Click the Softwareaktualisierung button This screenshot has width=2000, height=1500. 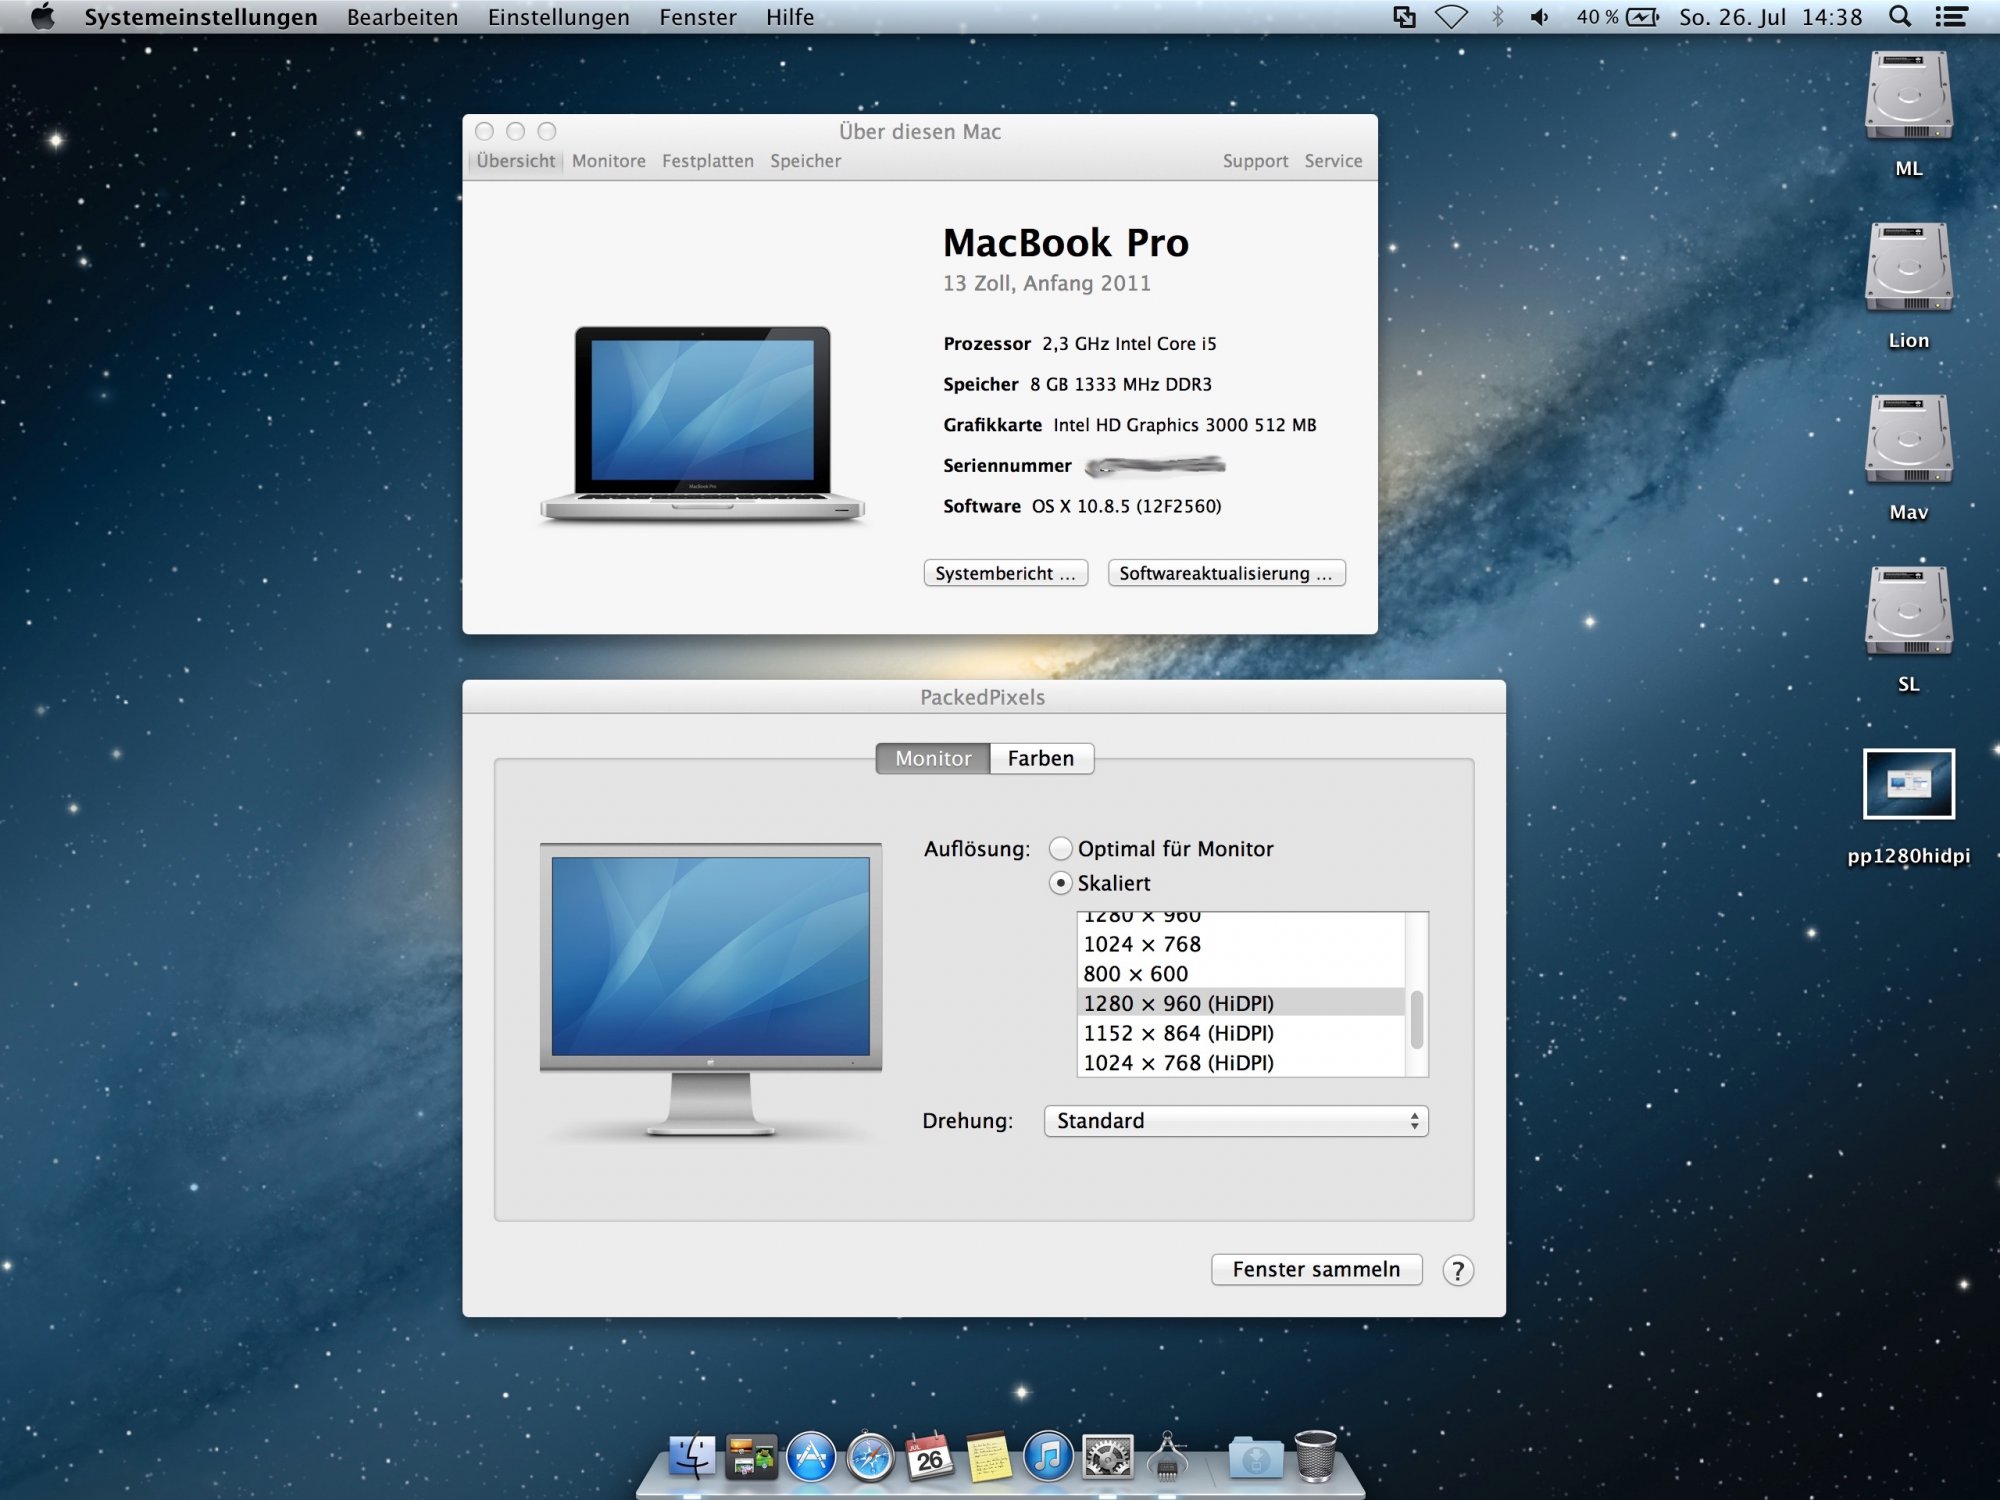1226,573
